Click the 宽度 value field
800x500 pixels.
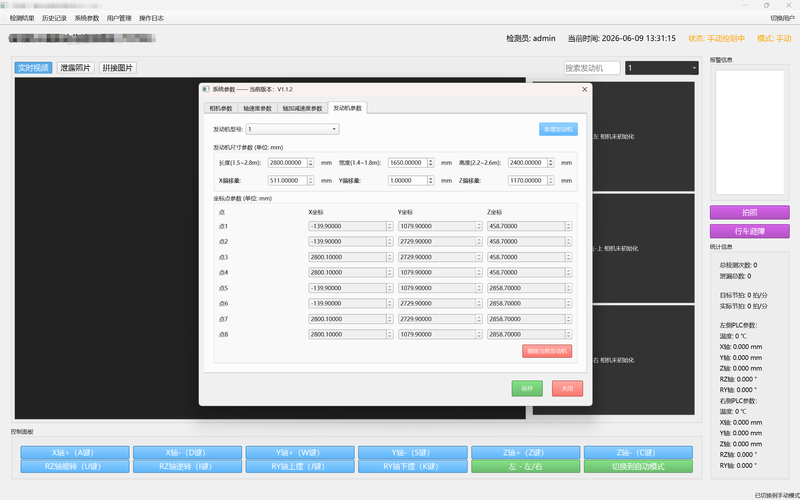tap(408, 163)
